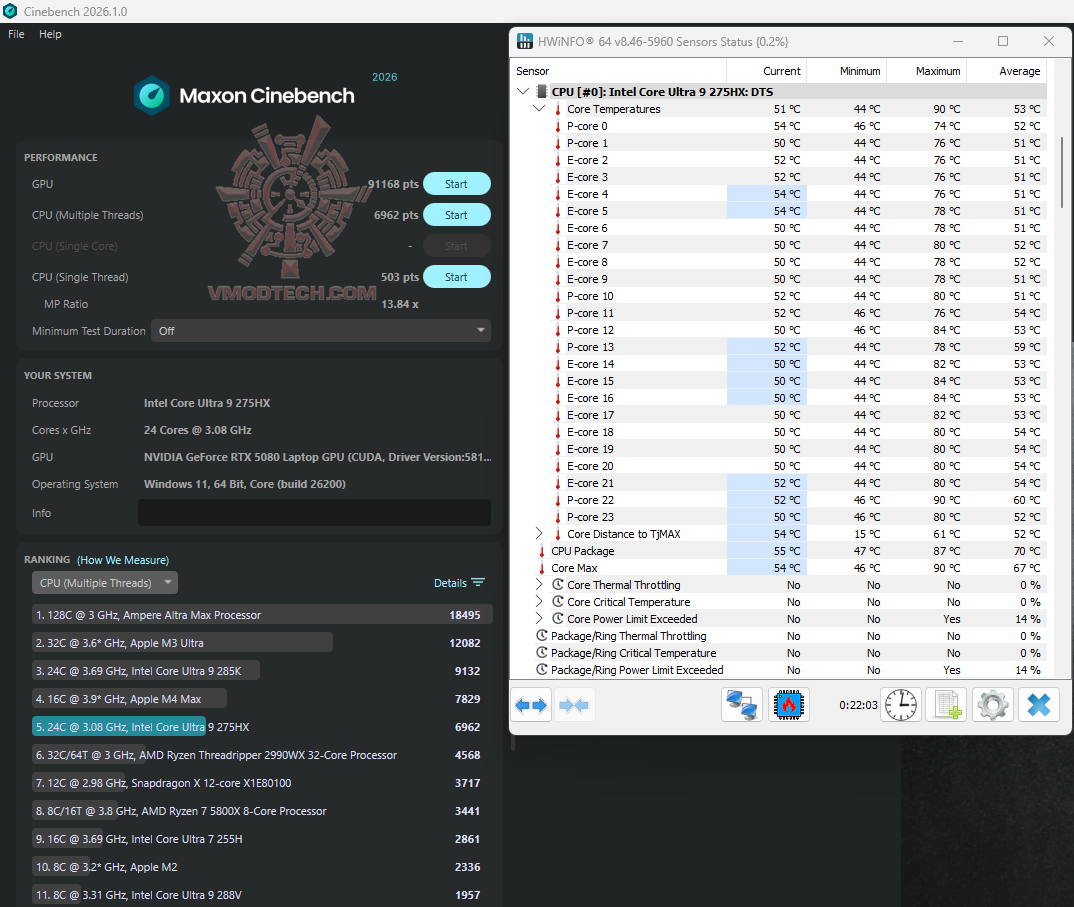The width and height of the screenshot is (1074, 907).
Task: Click the Details link in Ranking
Action: pyautogui.click(x=450, y=583)
